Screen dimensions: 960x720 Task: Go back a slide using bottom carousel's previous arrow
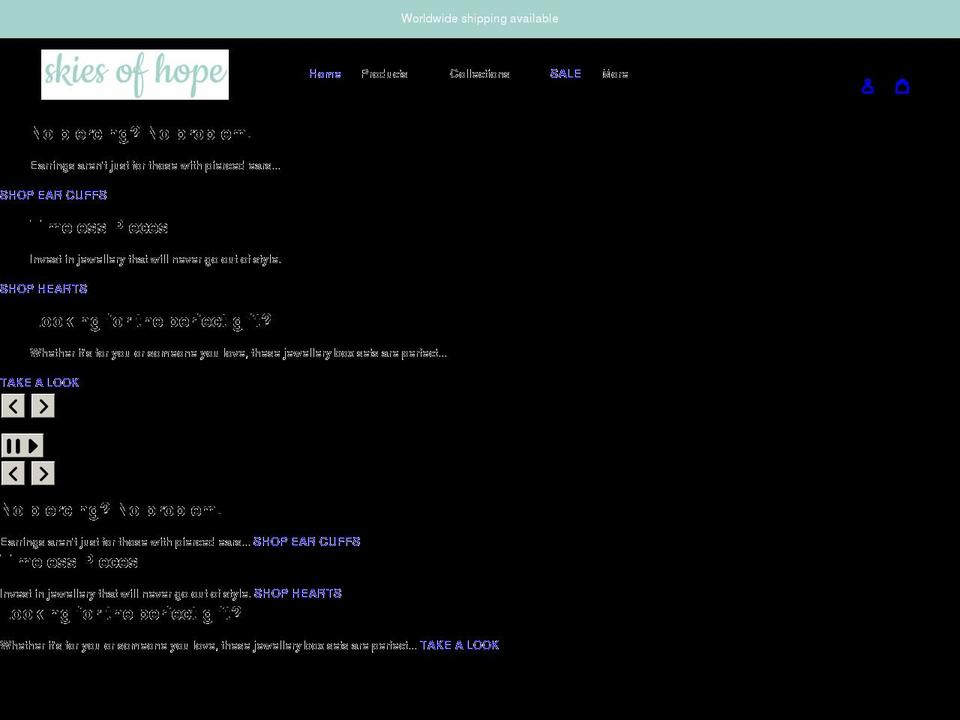(x=13, y=473)
